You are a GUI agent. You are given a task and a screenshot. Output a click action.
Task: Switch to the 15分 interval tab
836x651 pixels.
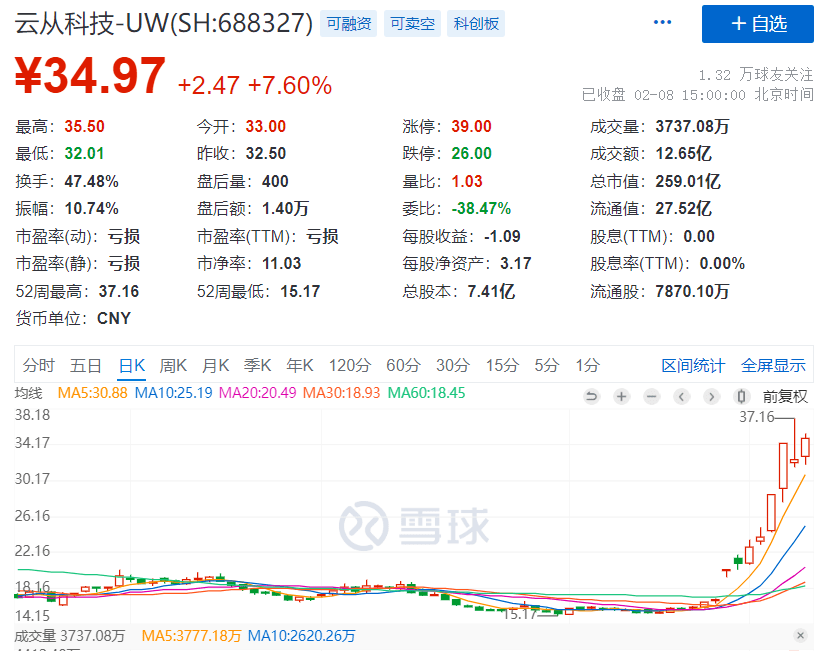pos(502,365)
